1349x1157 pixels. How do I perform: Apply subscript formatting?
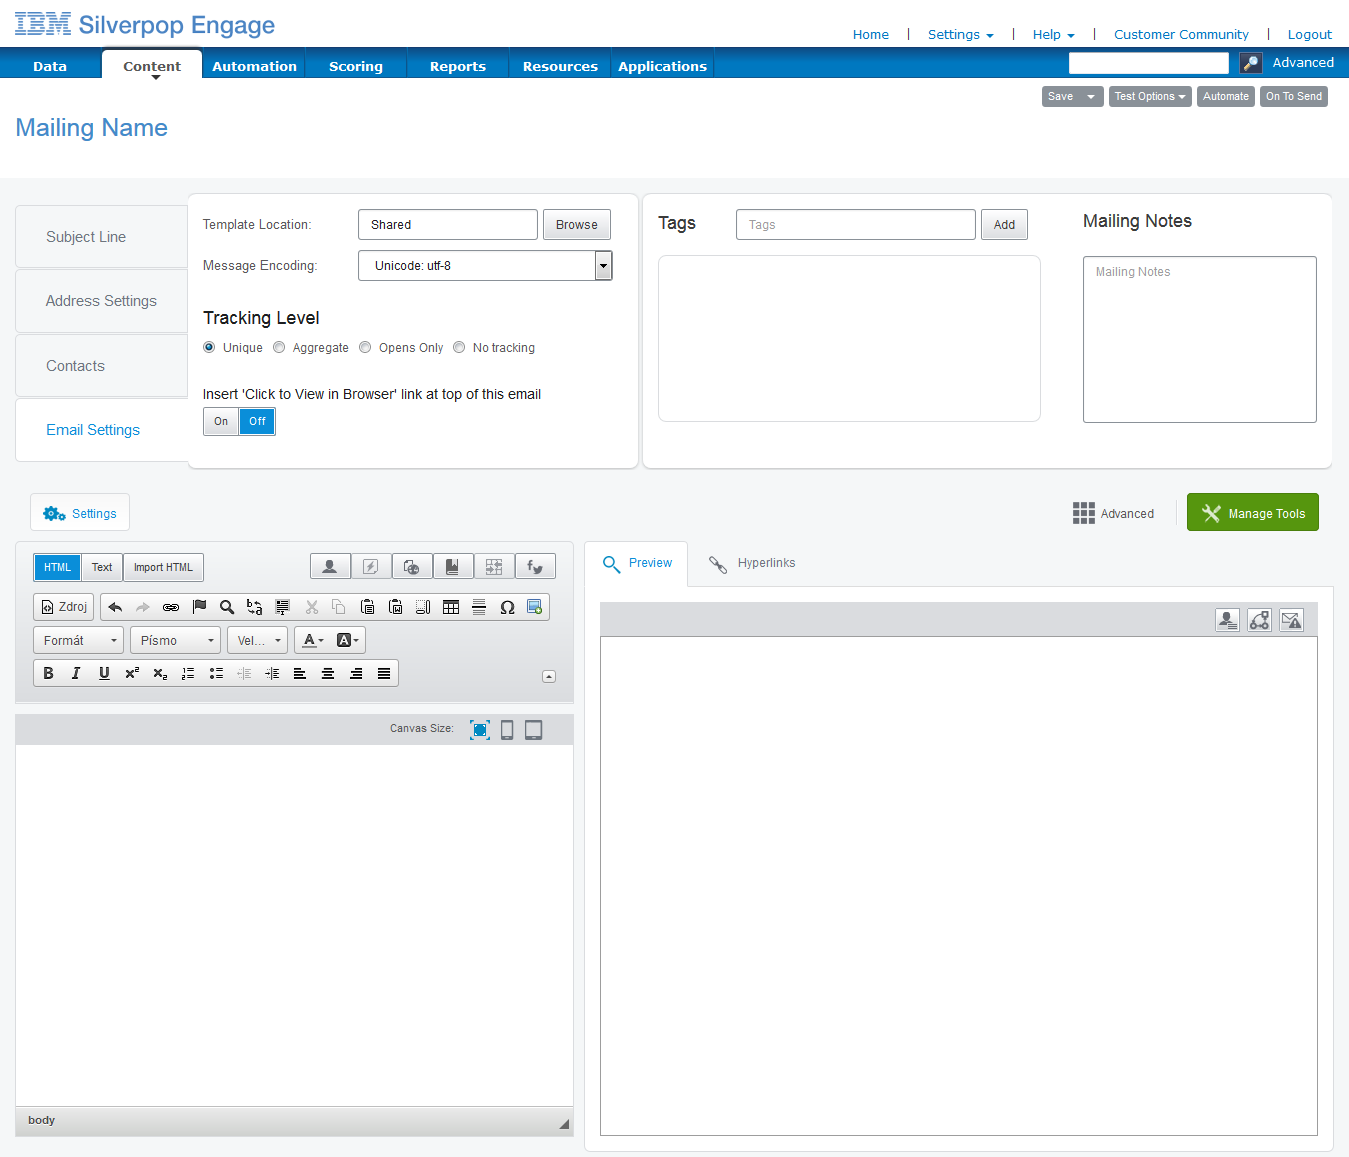point(160,673)
